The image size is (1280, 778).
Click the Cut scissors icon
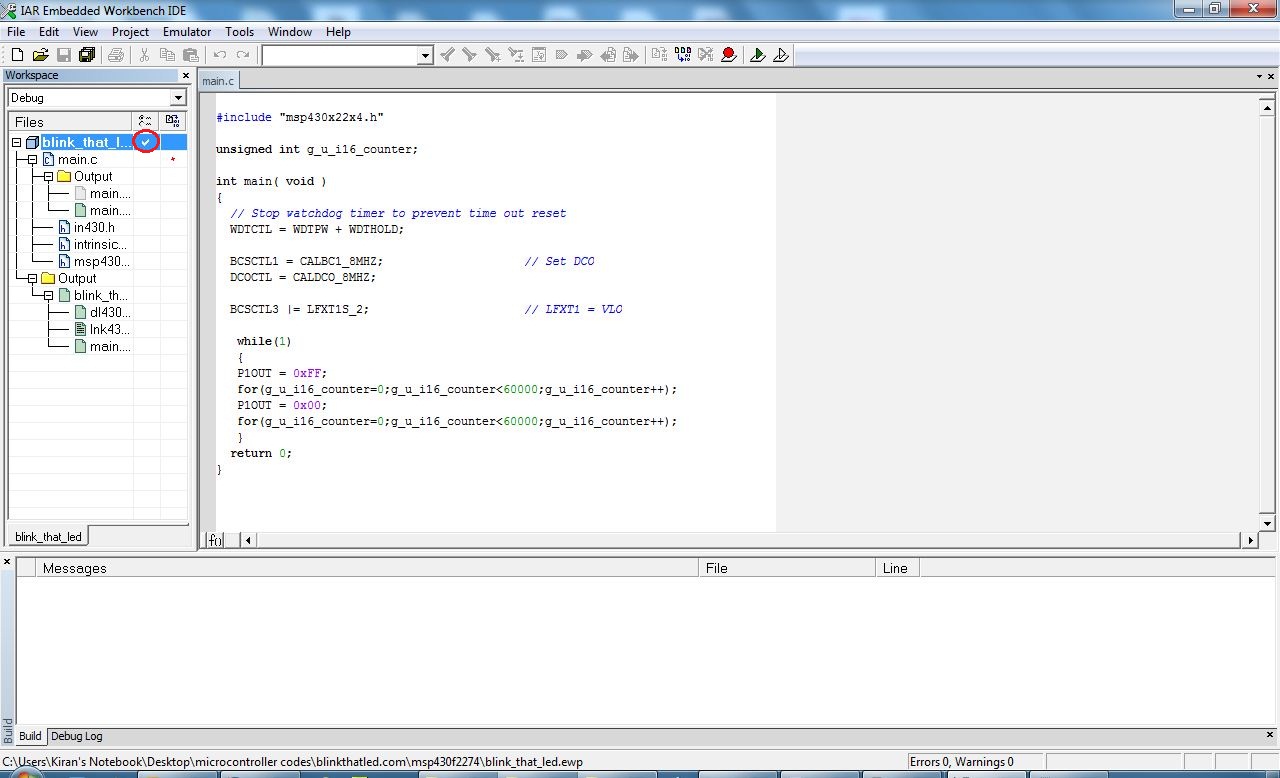(144, 55)
